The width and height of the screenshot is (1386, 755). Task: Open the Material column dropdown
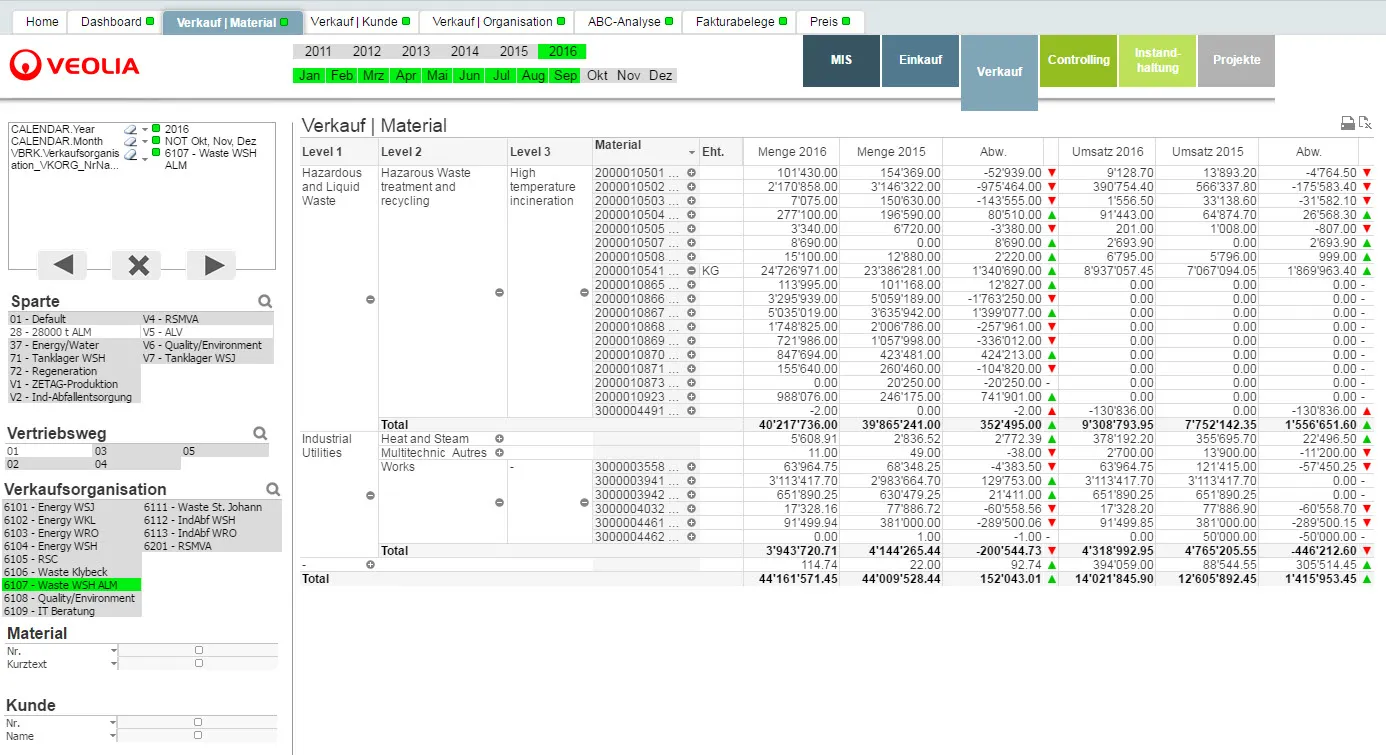coord(691,152)
